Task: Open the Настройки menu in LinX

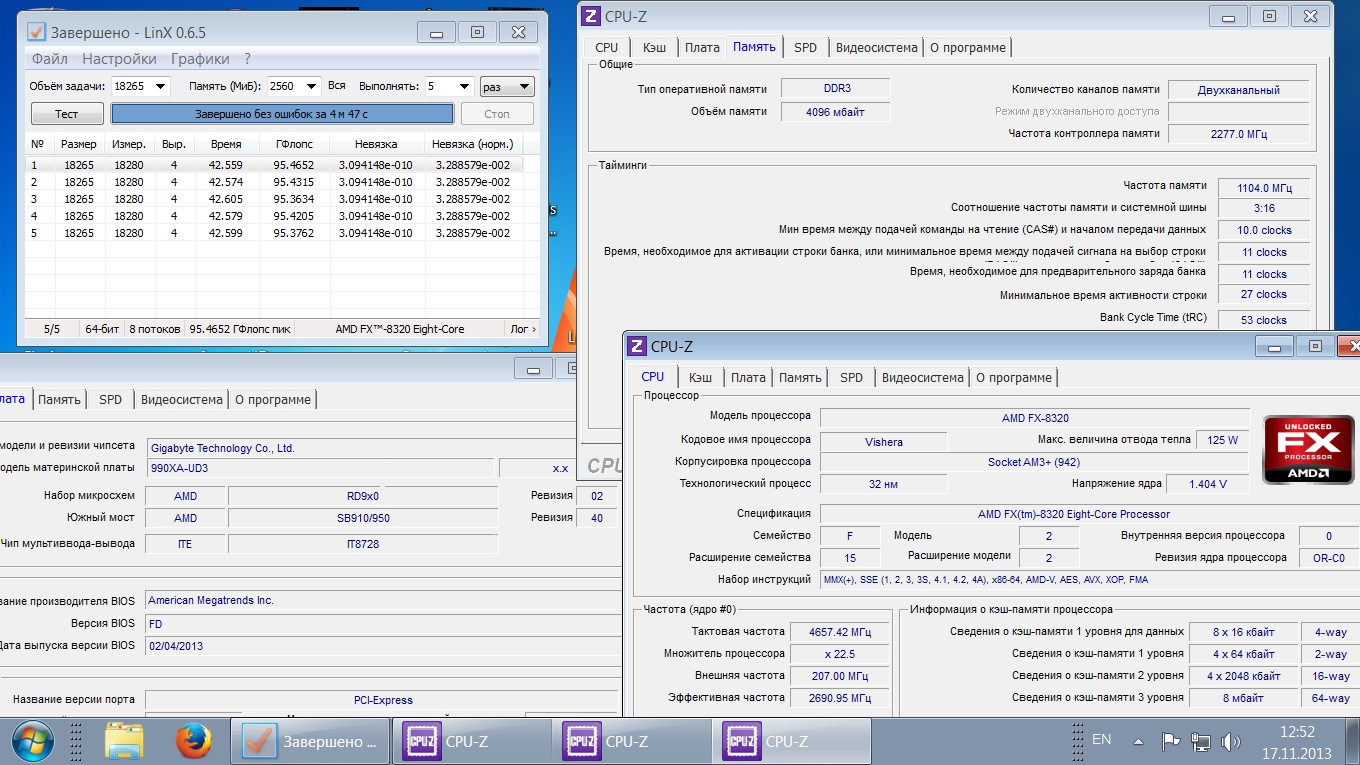Action: [x=119, y=59]
